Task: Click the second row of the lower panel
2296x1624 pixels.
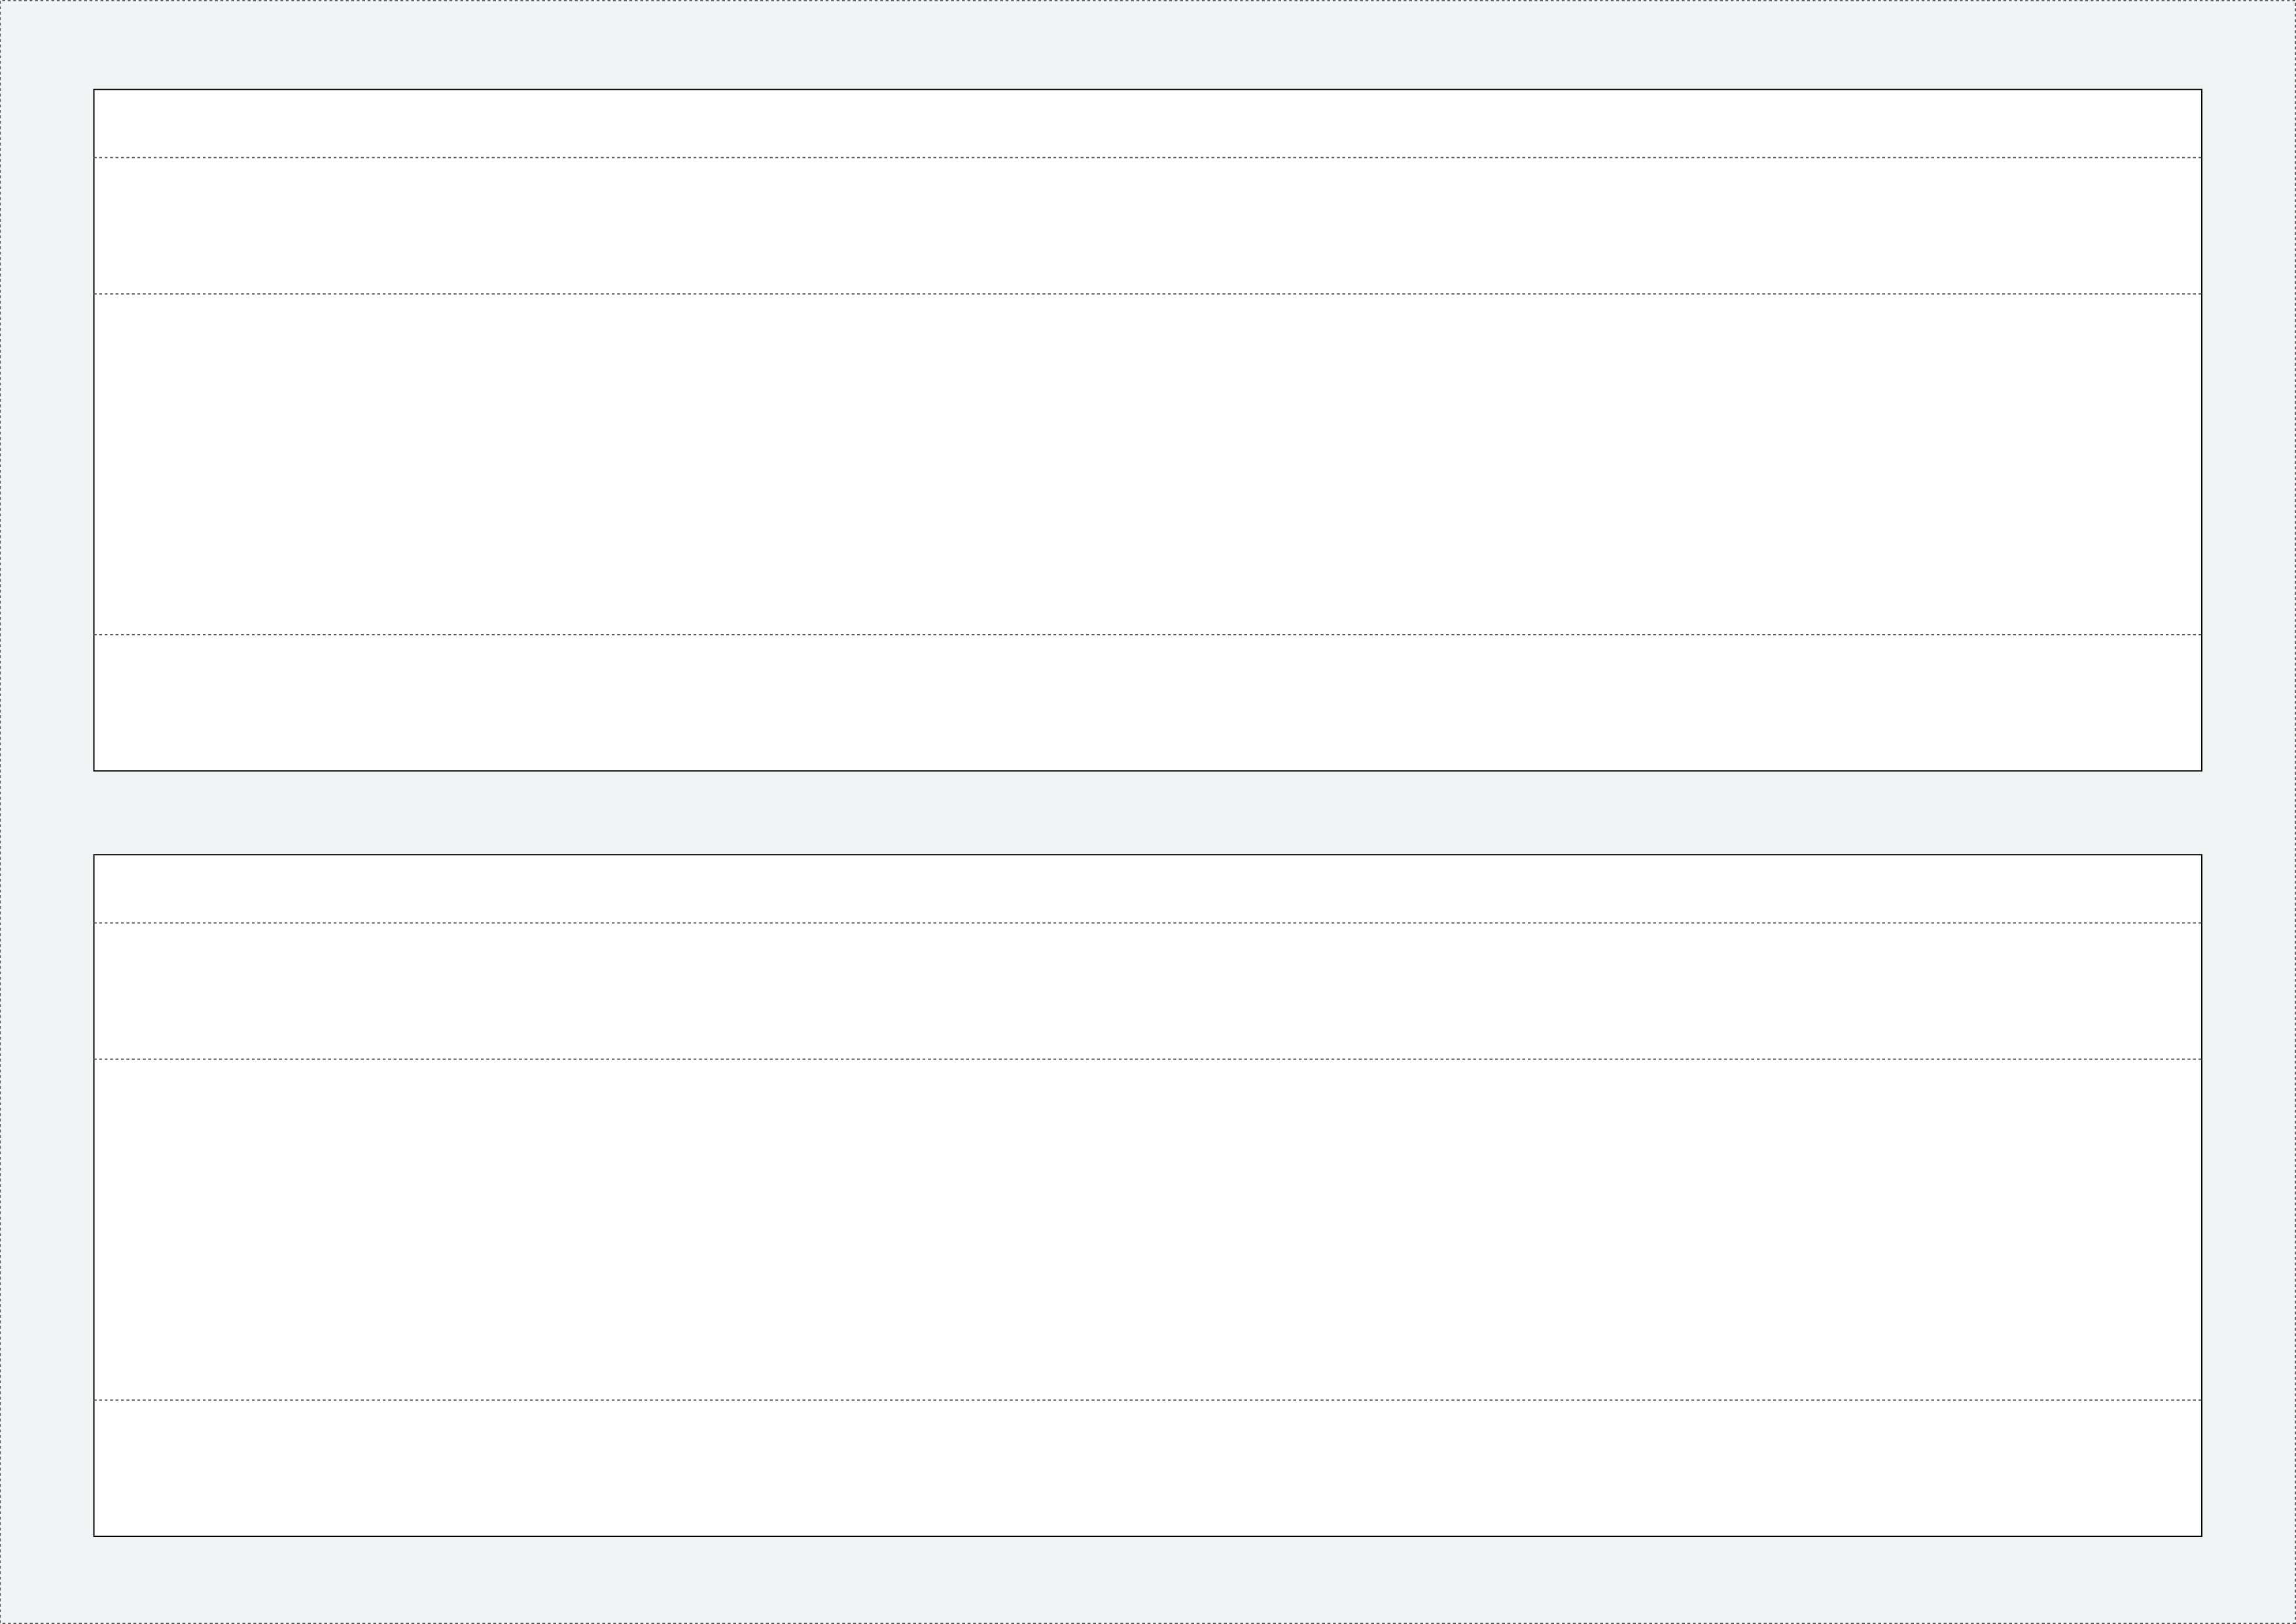Action: [1148, 991]
